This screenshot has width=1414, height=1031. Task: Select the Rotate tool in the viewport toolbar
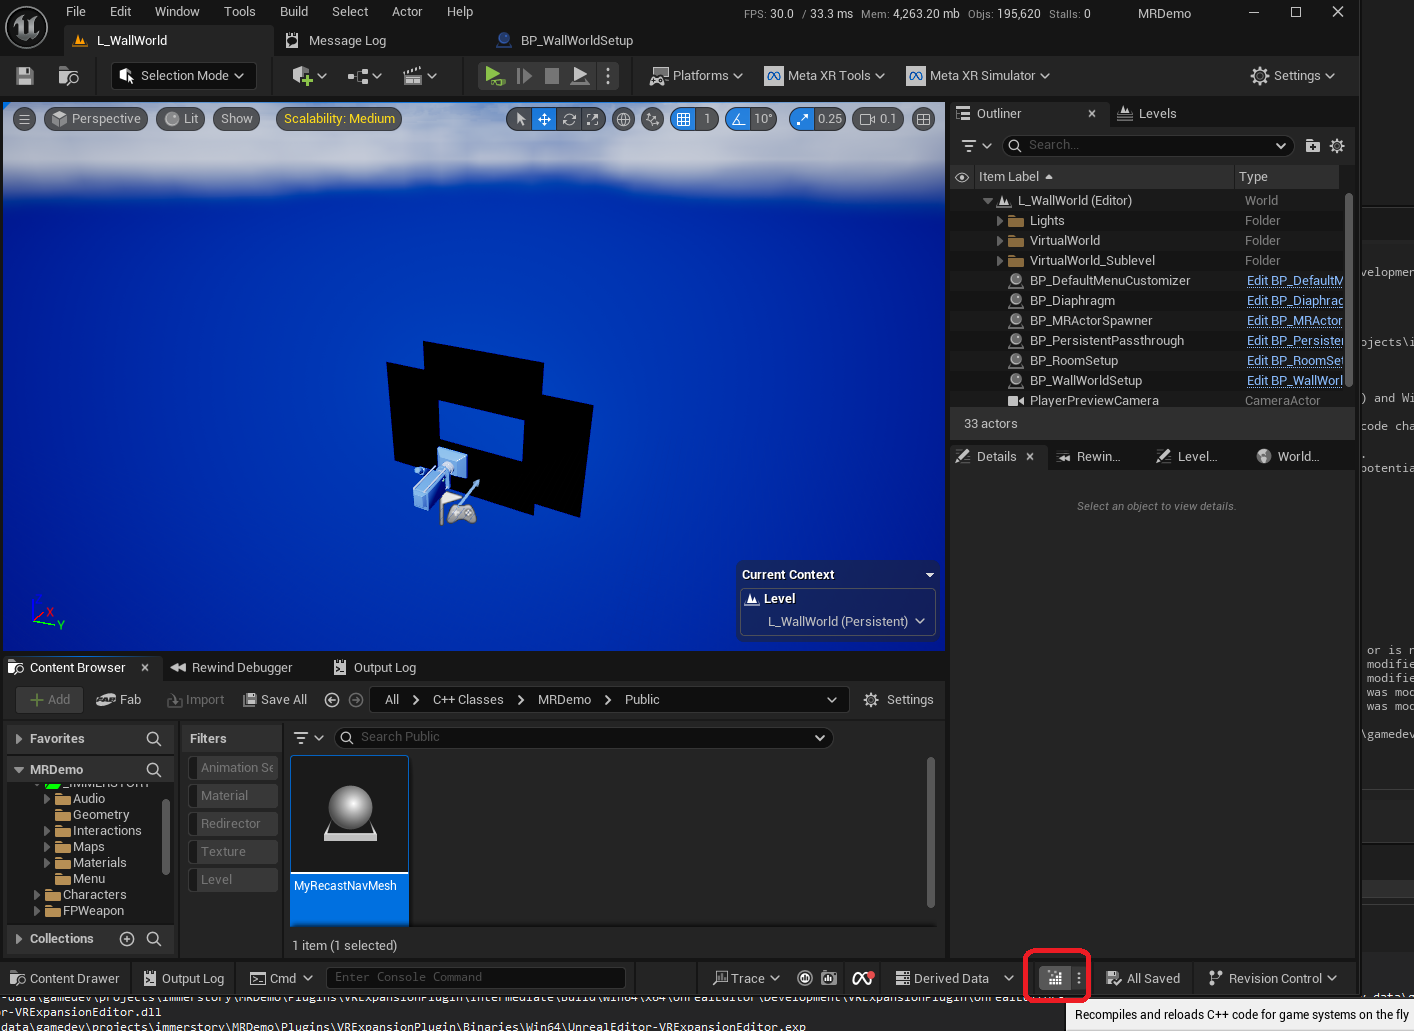click(568, 119)
